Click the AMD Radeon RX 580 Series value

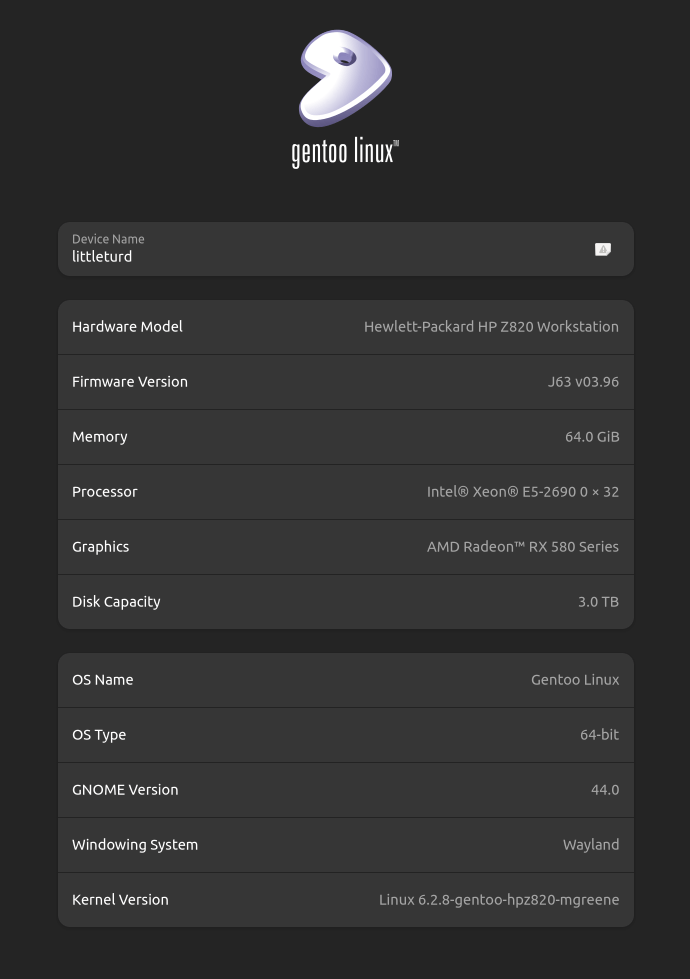(x=523, y=546)
